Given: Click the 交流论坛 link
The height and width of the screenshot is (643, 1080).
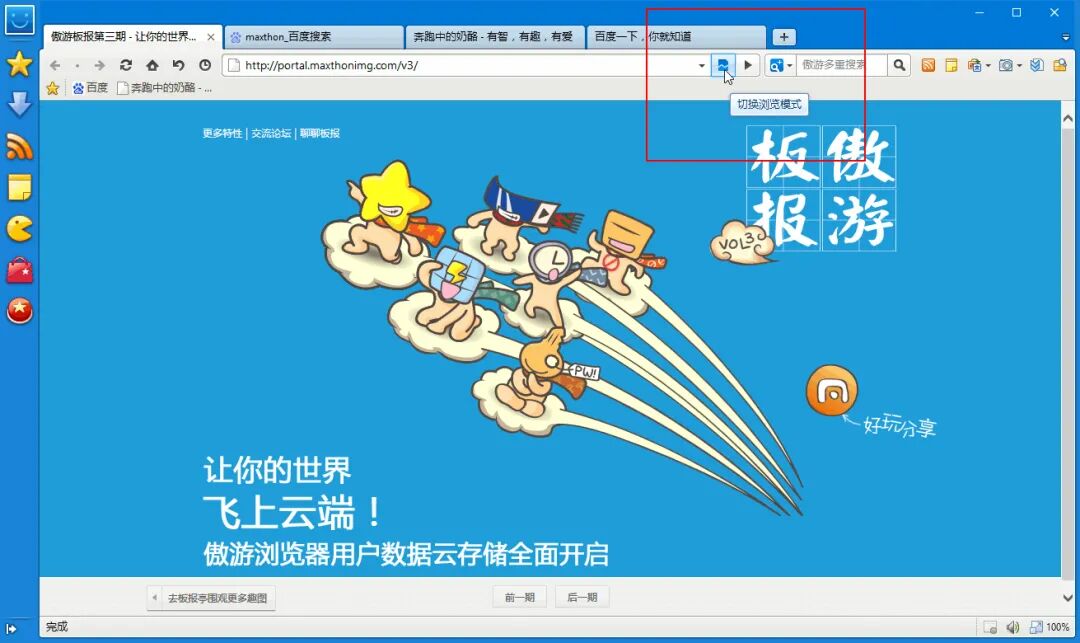Looking at the screenshot, I should click(271, 134).
